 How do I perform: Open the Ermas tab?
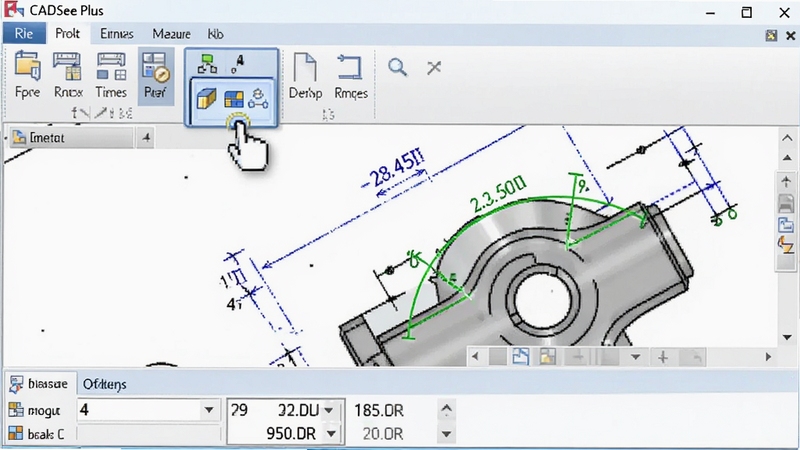pyautogui.click(x=117, y=34)
